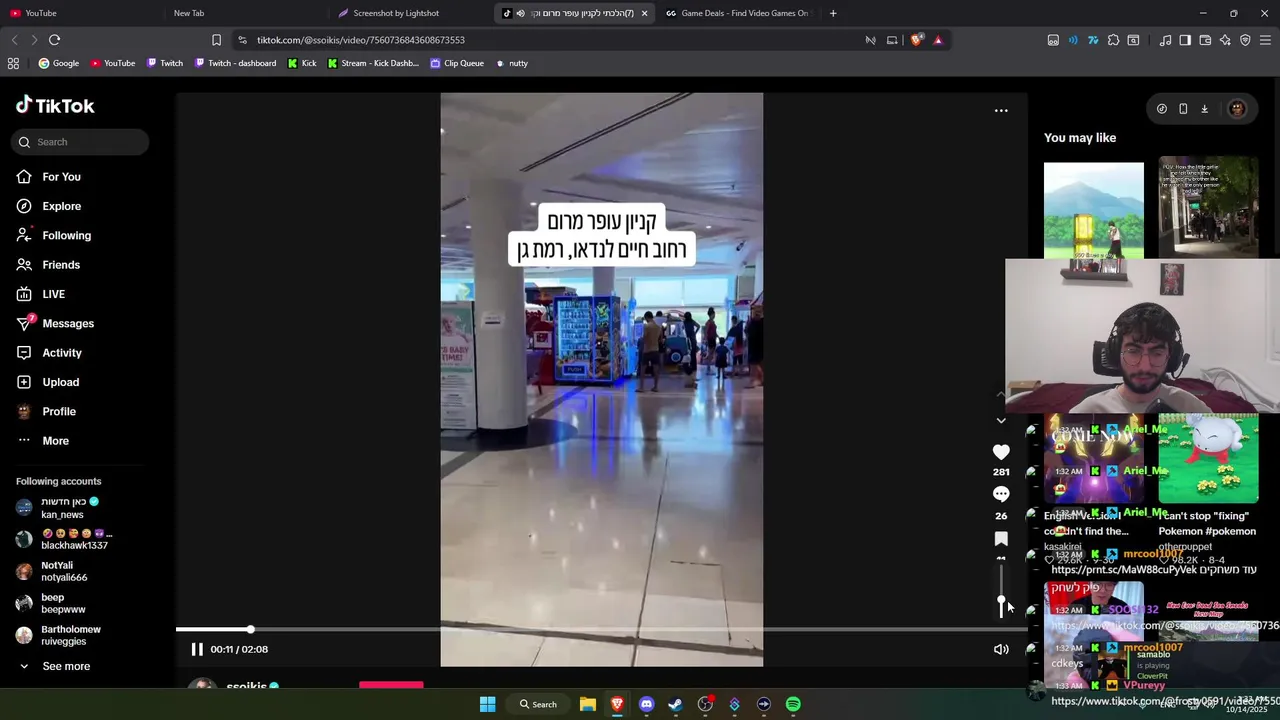Open the Upload page
Screen dimensions: 1280x720
tap(60, 382)
